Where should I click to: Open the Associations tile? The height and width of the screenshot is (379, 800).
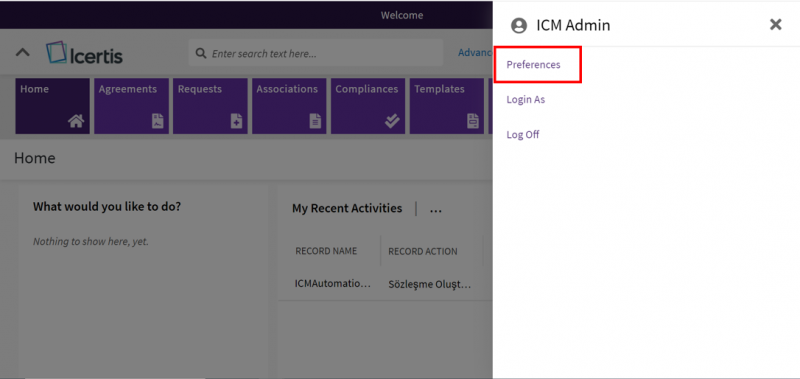pyautogui.click(x=289, y=106)
